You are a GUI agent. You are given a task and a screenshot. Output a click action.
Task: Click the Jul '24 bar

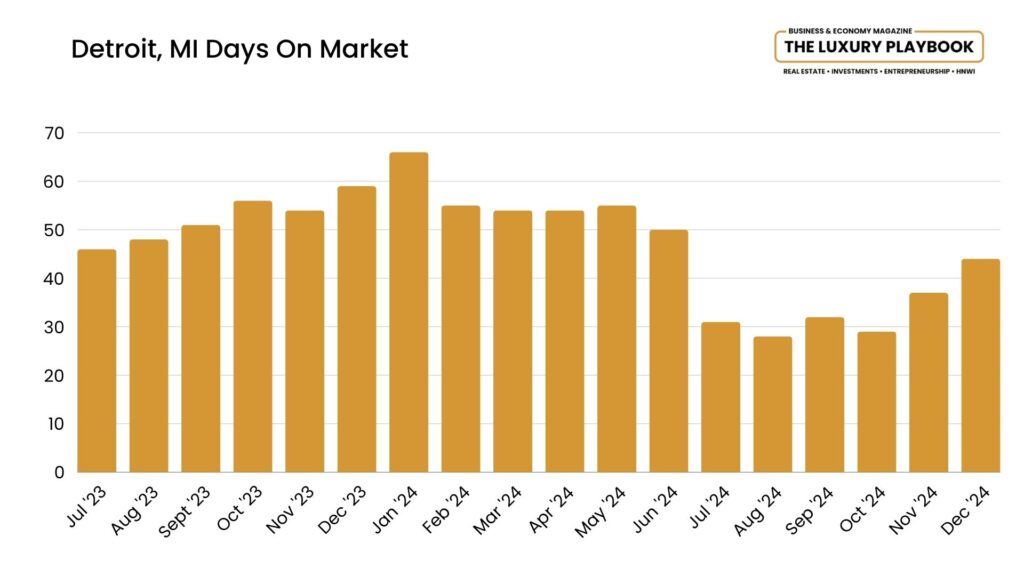(x=721, y=397)
